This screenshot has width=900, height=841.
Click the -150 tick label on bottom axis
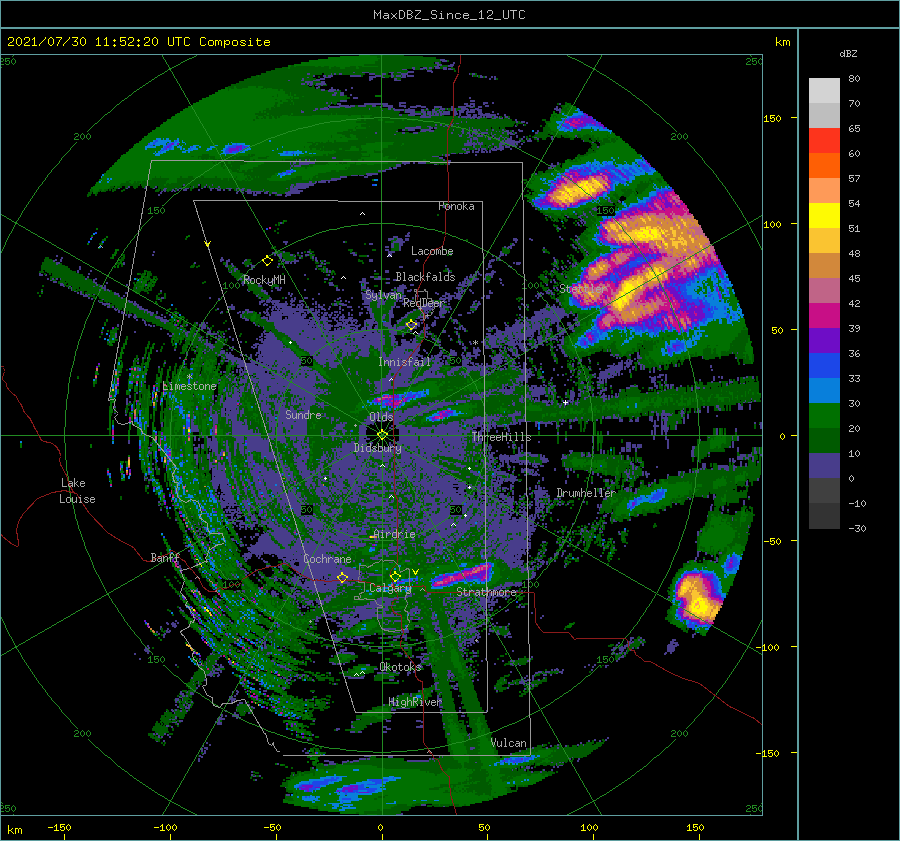pos(59,827)
